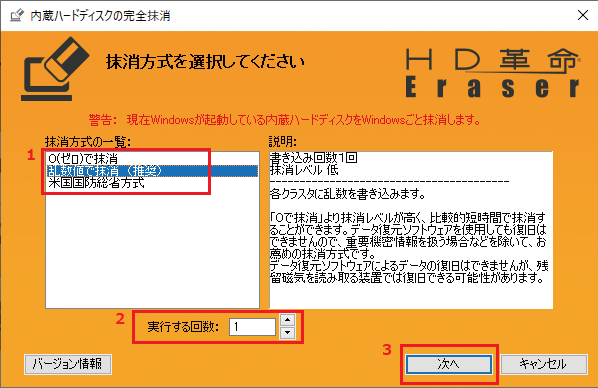Close the 内蔵ハードディスクの完全抹消 window
Image resolution: width=598 pixels, height=388 pixels.
pyautogui.click(x=582, y=15)
